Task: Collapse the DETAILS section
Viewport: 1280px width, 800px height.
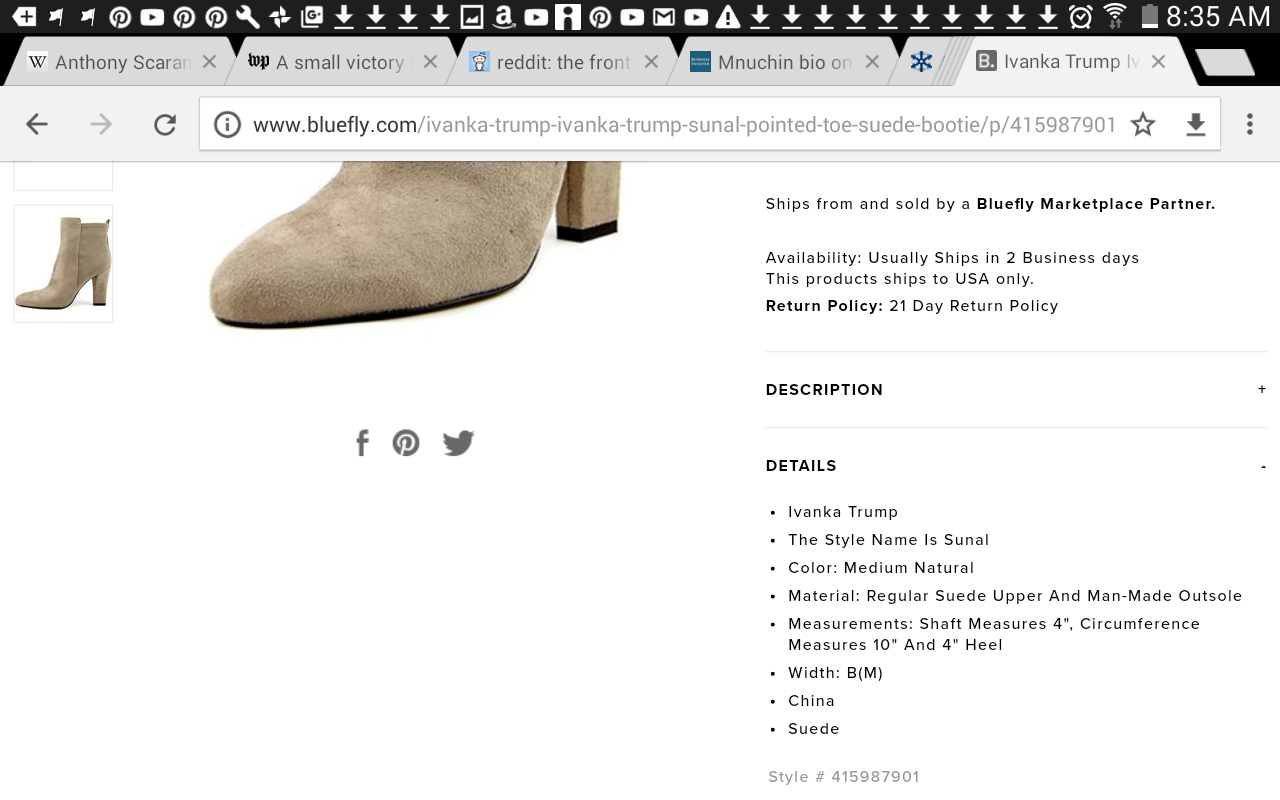Action: click(x=1016, y=466)
